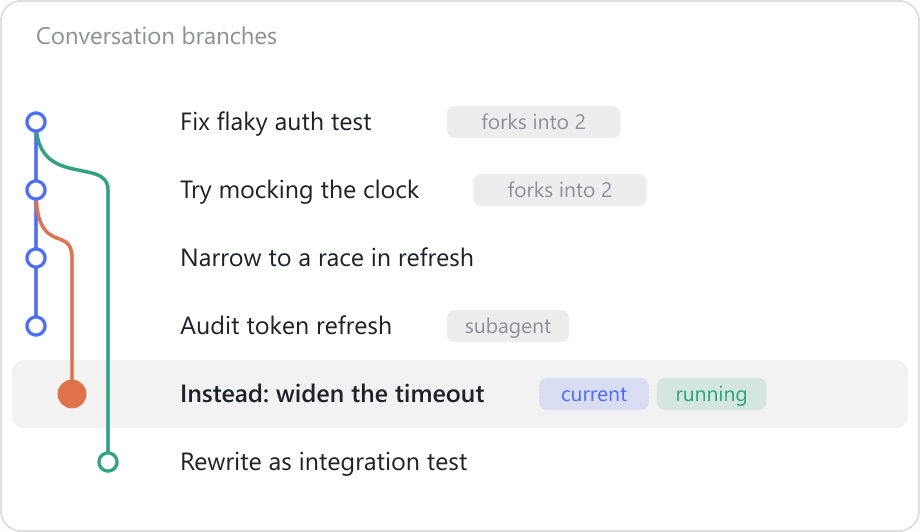Select the Audit token refresh entry
Image resolution: width=920 pixels, height=532 pixels.
[x=286, y=326]
